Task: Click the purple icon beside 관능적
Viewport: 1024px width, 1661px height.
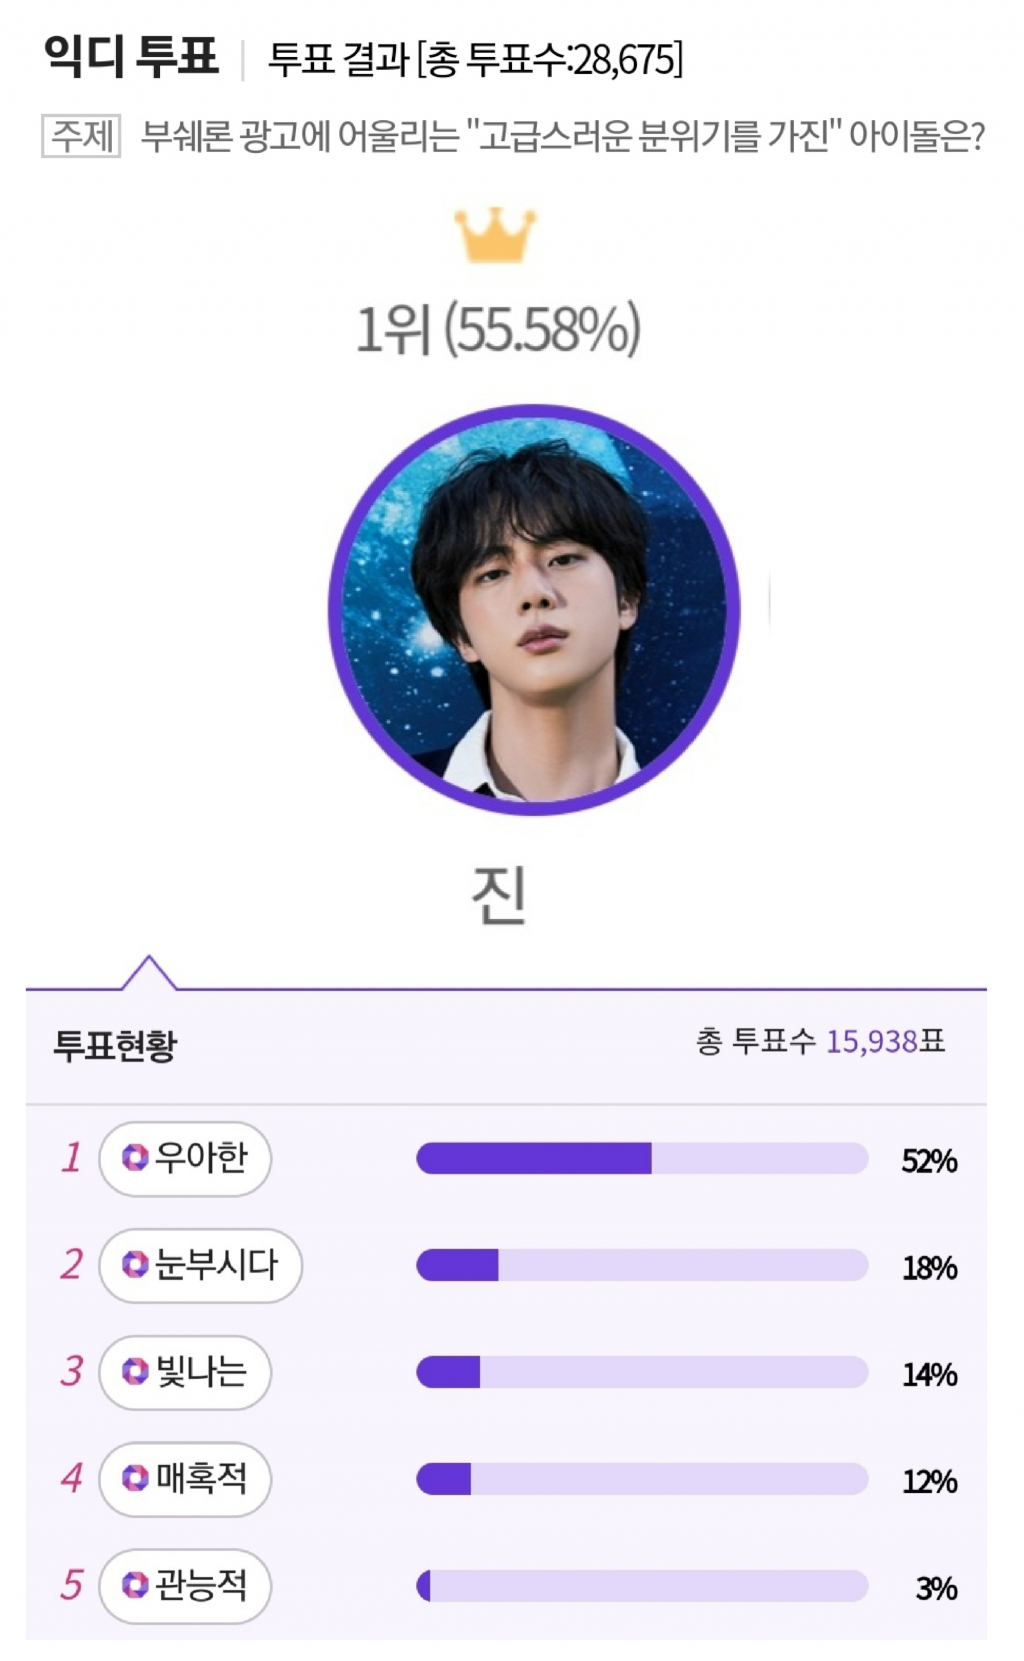Action: (135, 1585)
